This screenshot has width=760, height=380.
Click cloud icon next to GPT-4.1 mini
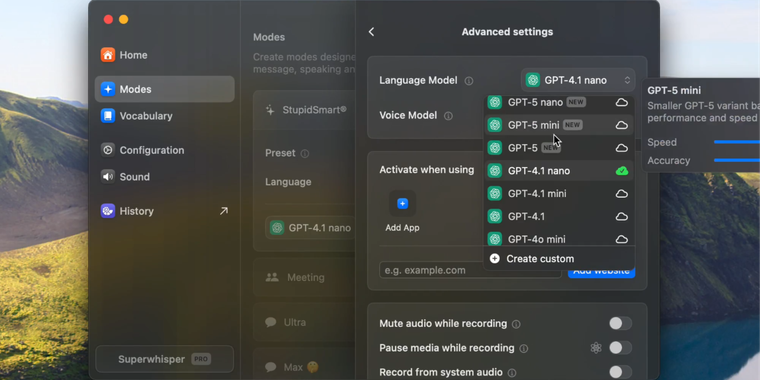click(621, 194)
